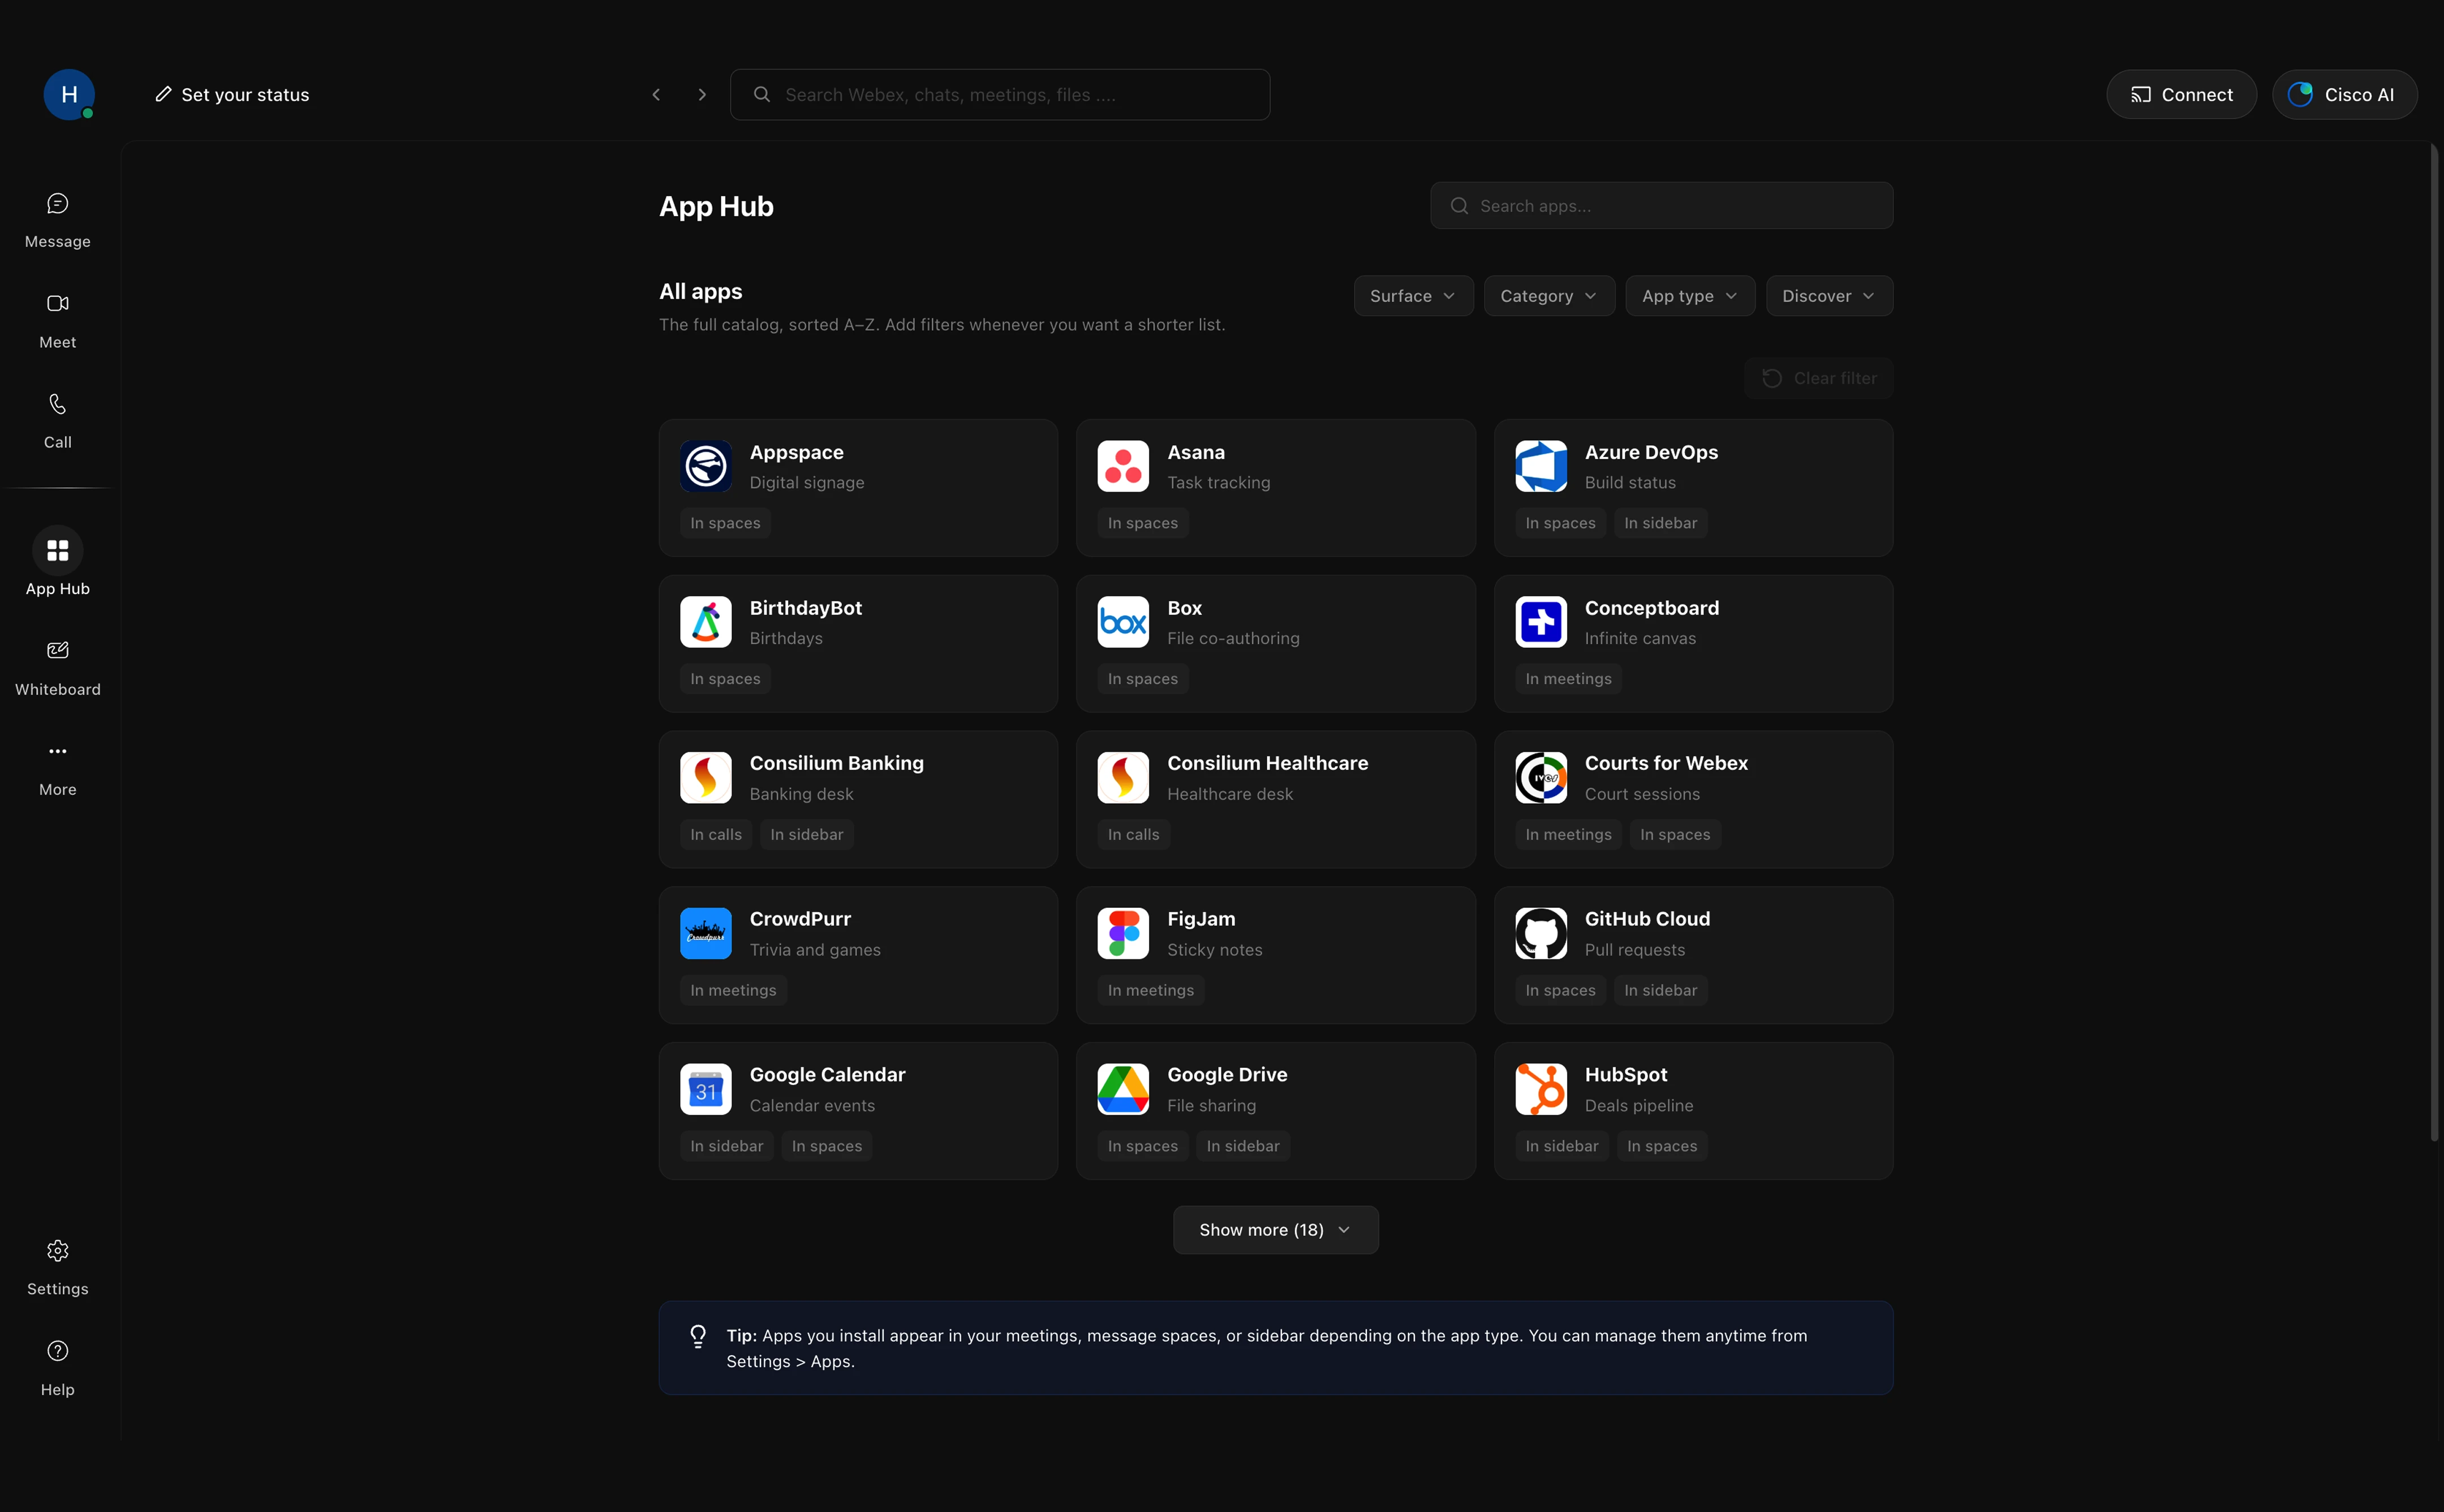Open the Discover filter dropdown
This screenshot has height=1512, width=2444.
pos(1829,296)
